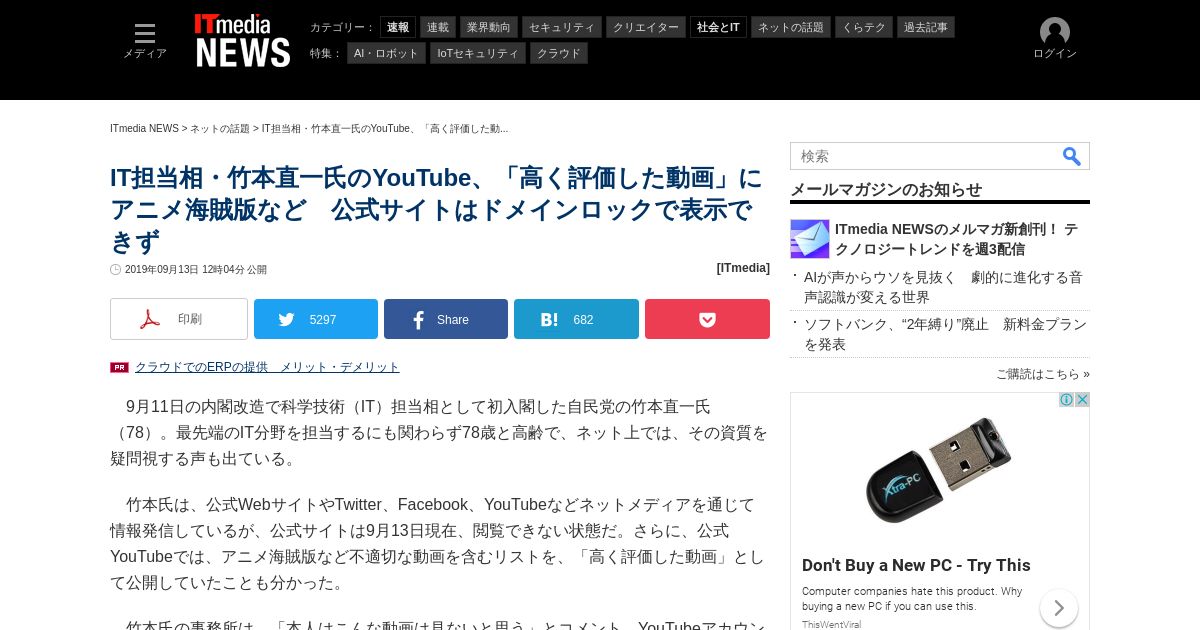Open 速報 category tab
The height and width of the screenshot is (630, 1200).
coord(398,27)
